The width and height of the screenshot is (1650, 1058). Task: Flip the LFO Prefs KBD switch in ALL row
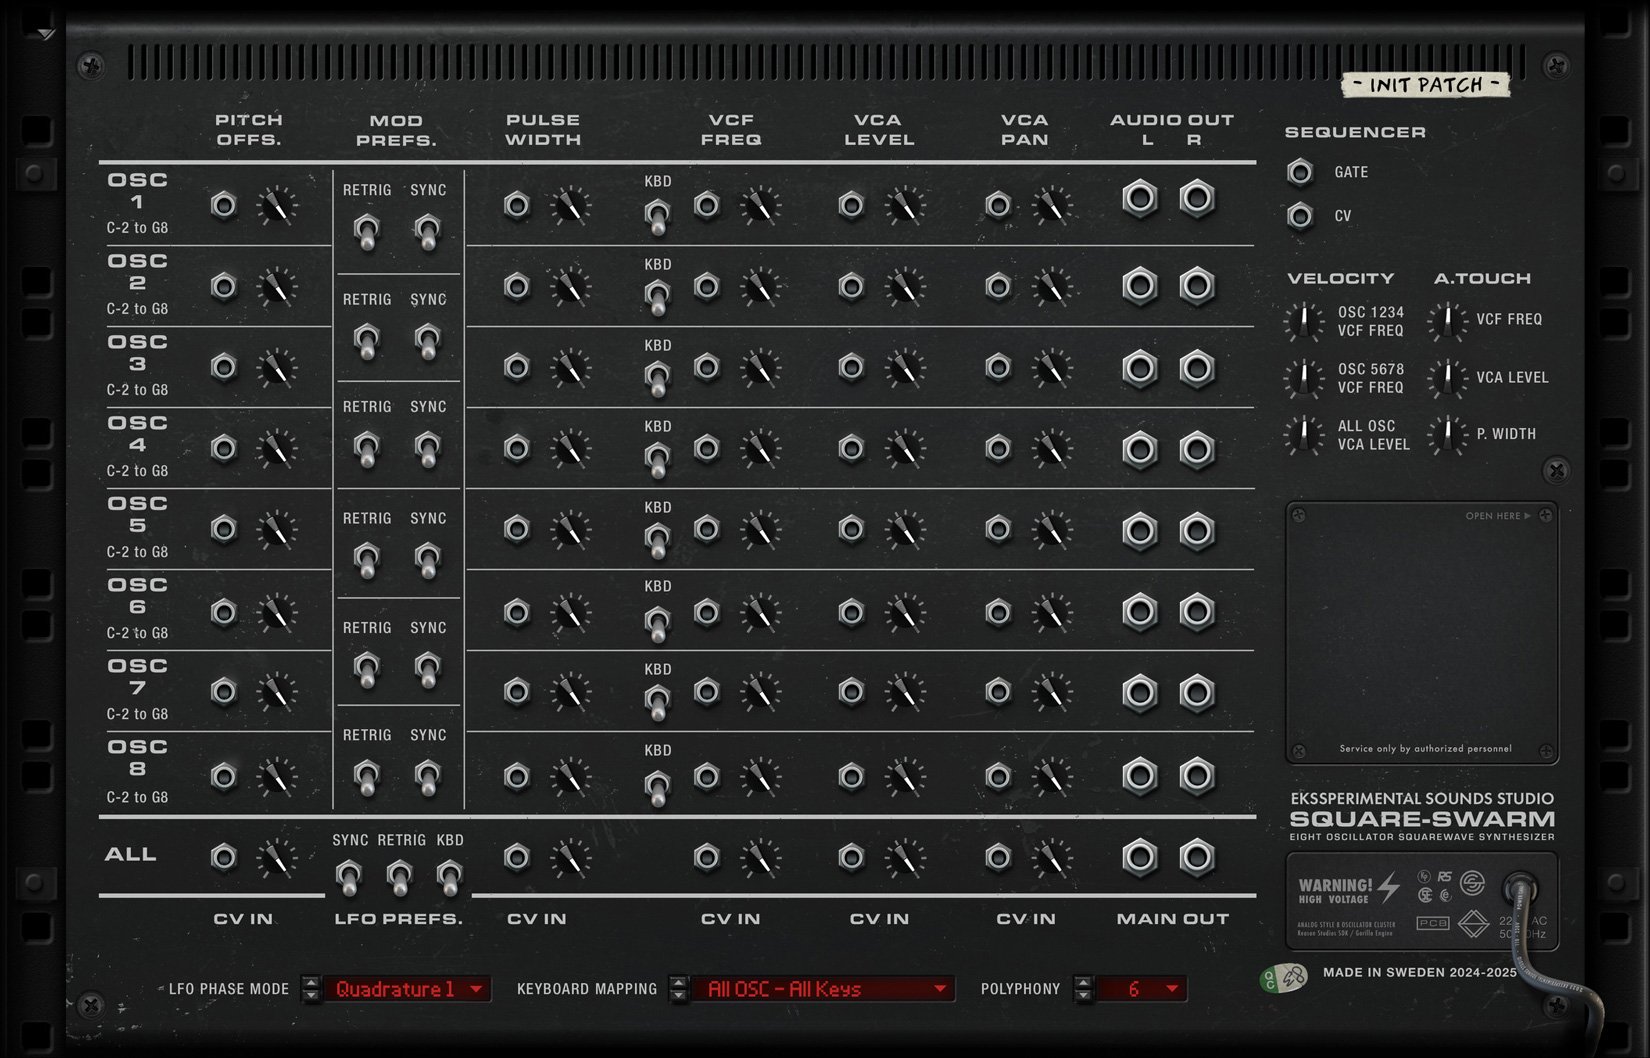[x=449, y=877]
